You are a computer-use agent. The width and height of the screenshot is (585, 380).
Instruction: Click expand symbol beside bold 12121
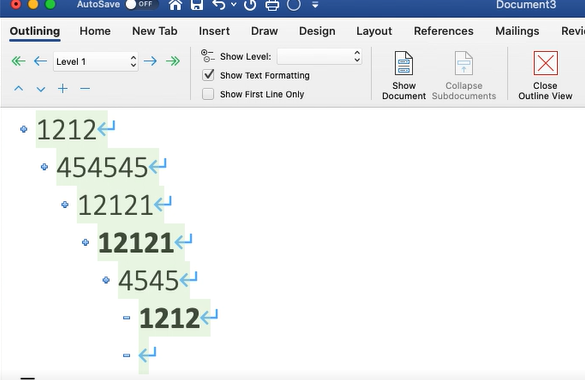point(85,242)
